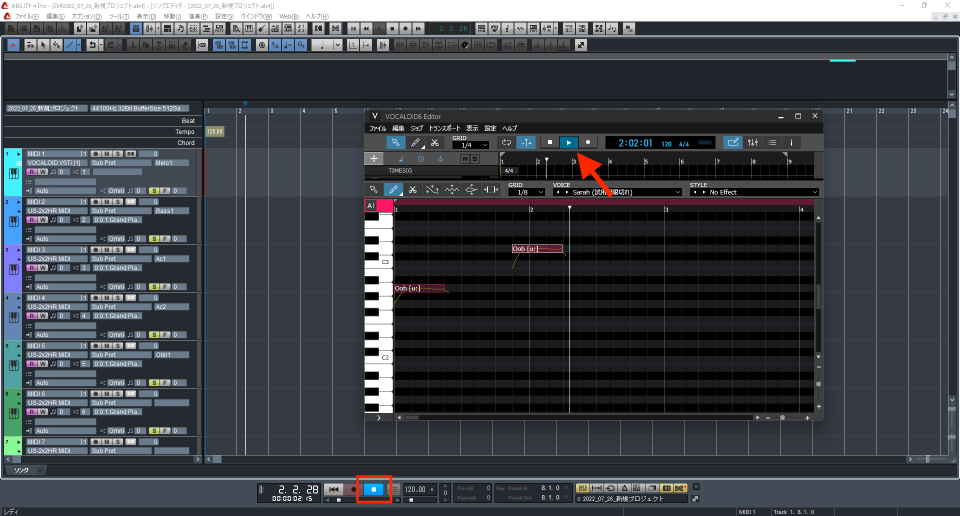Open VOCALOID ファイル menu
Screen dimensions: 960x516
(x=377, y=129)
